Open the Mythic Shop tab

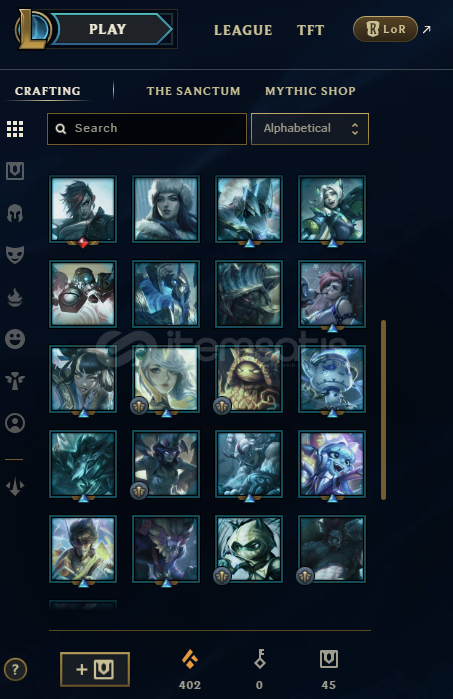[x=310, y=91]
